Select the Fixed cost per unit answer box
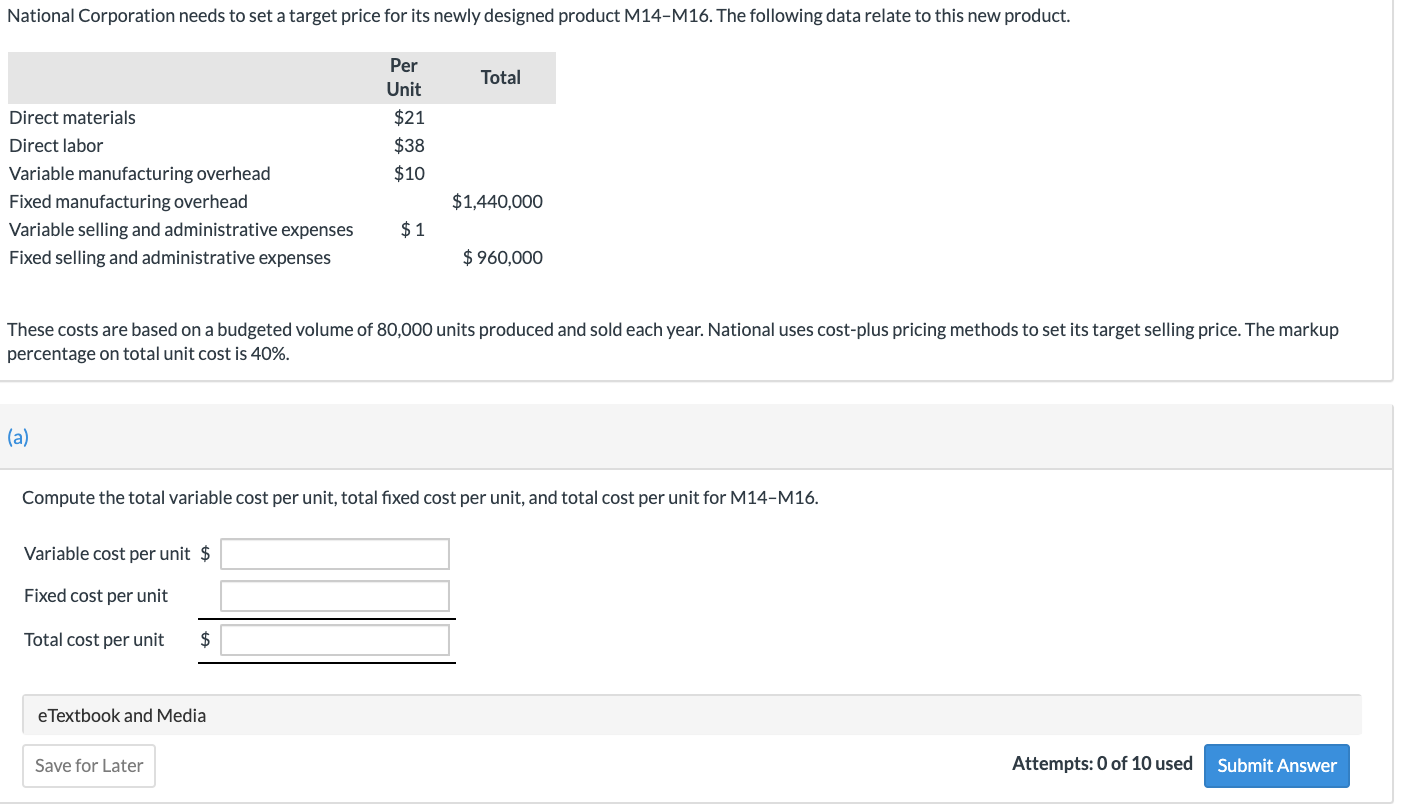Viewport: 1404px width, 804px height. [x=334, y=595]
